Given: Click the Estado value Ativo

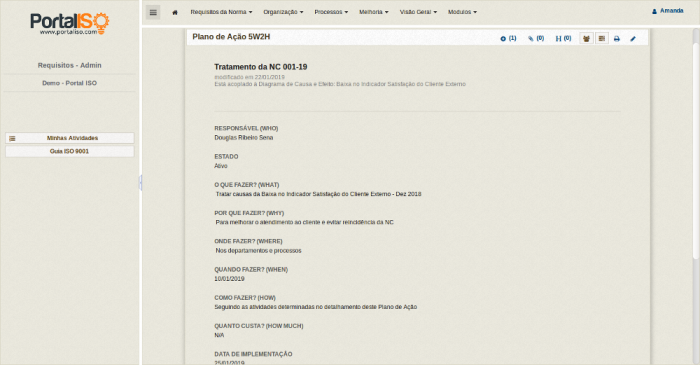Looking at the screenshot, I should tap(221, 166).
